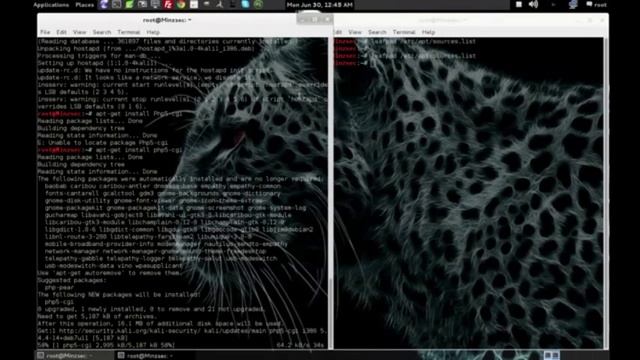Image resolution: width=640 pixels, height=360 pixels.
Task: Click the light-blue round launcher icon
Action: click(x=245, y=4)
